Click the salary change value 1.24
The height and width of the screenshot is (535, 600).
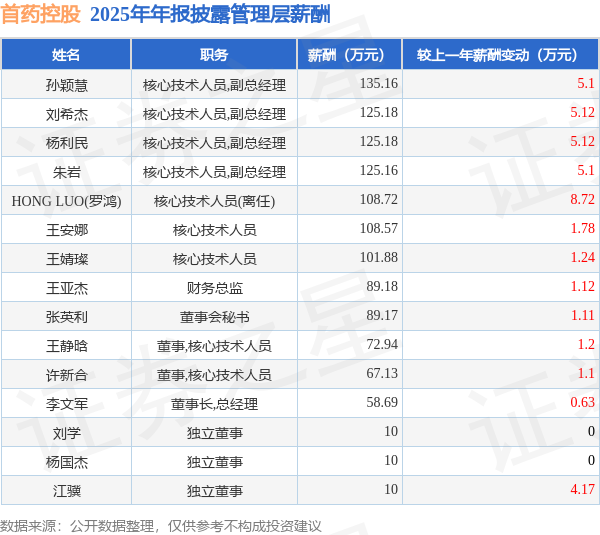click(582, 258)
